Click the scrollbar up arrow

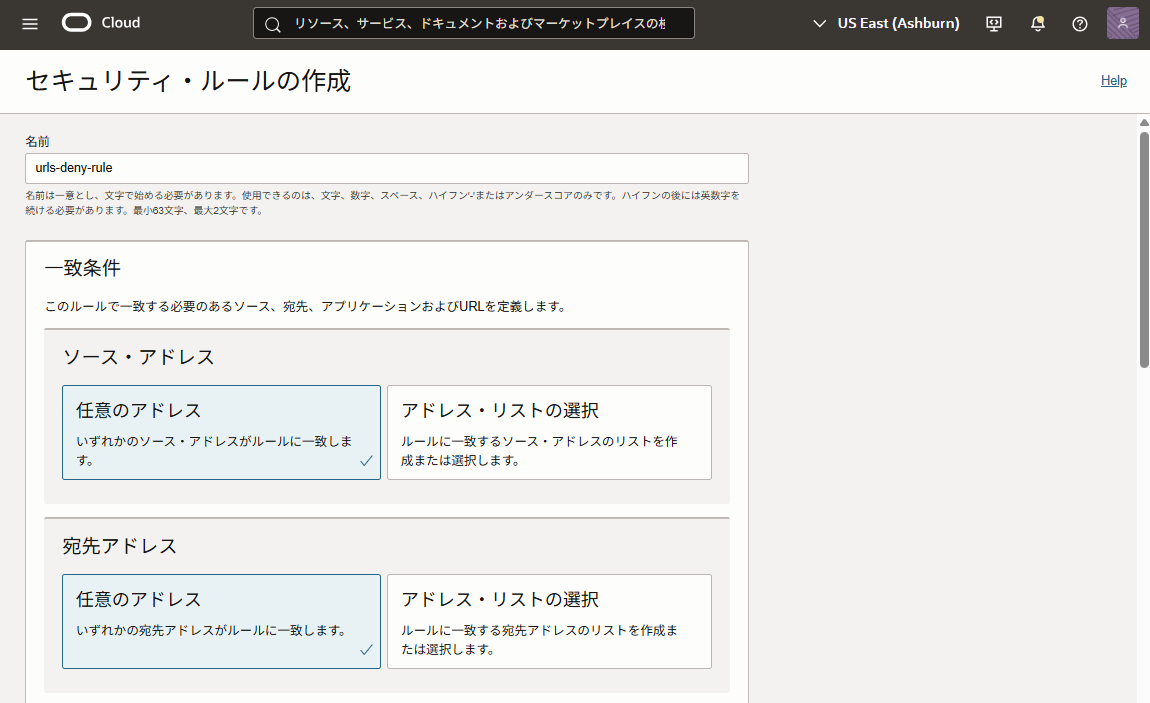pyautogui.click(x=1144, y=123)
